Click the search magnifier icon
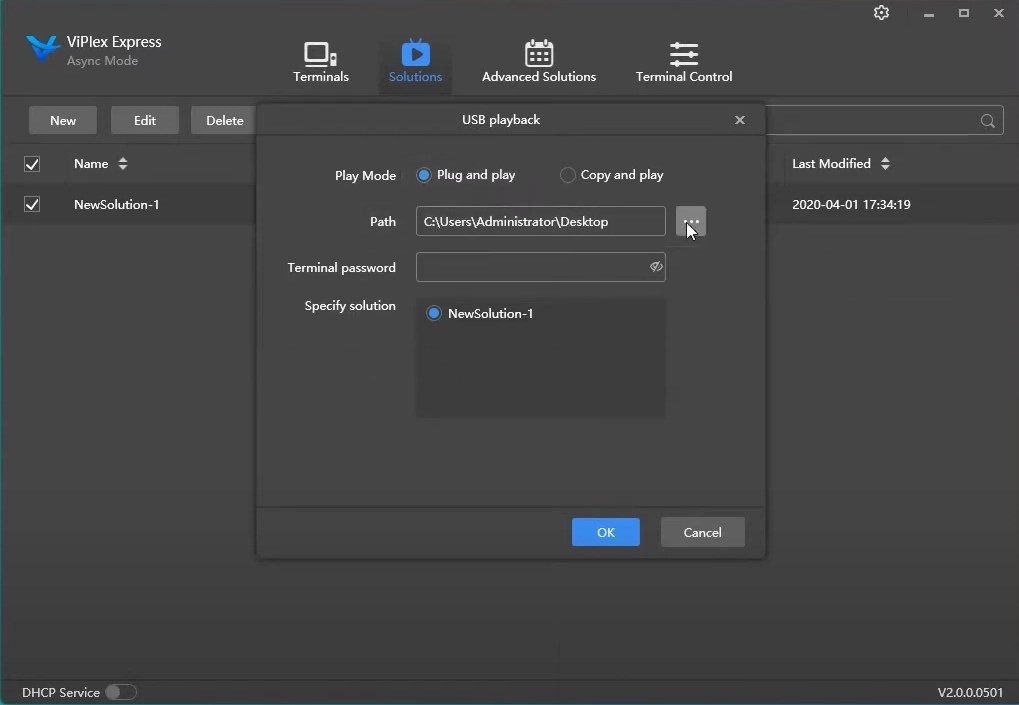Screen dimensions: 1019x705 click(986, 120)
